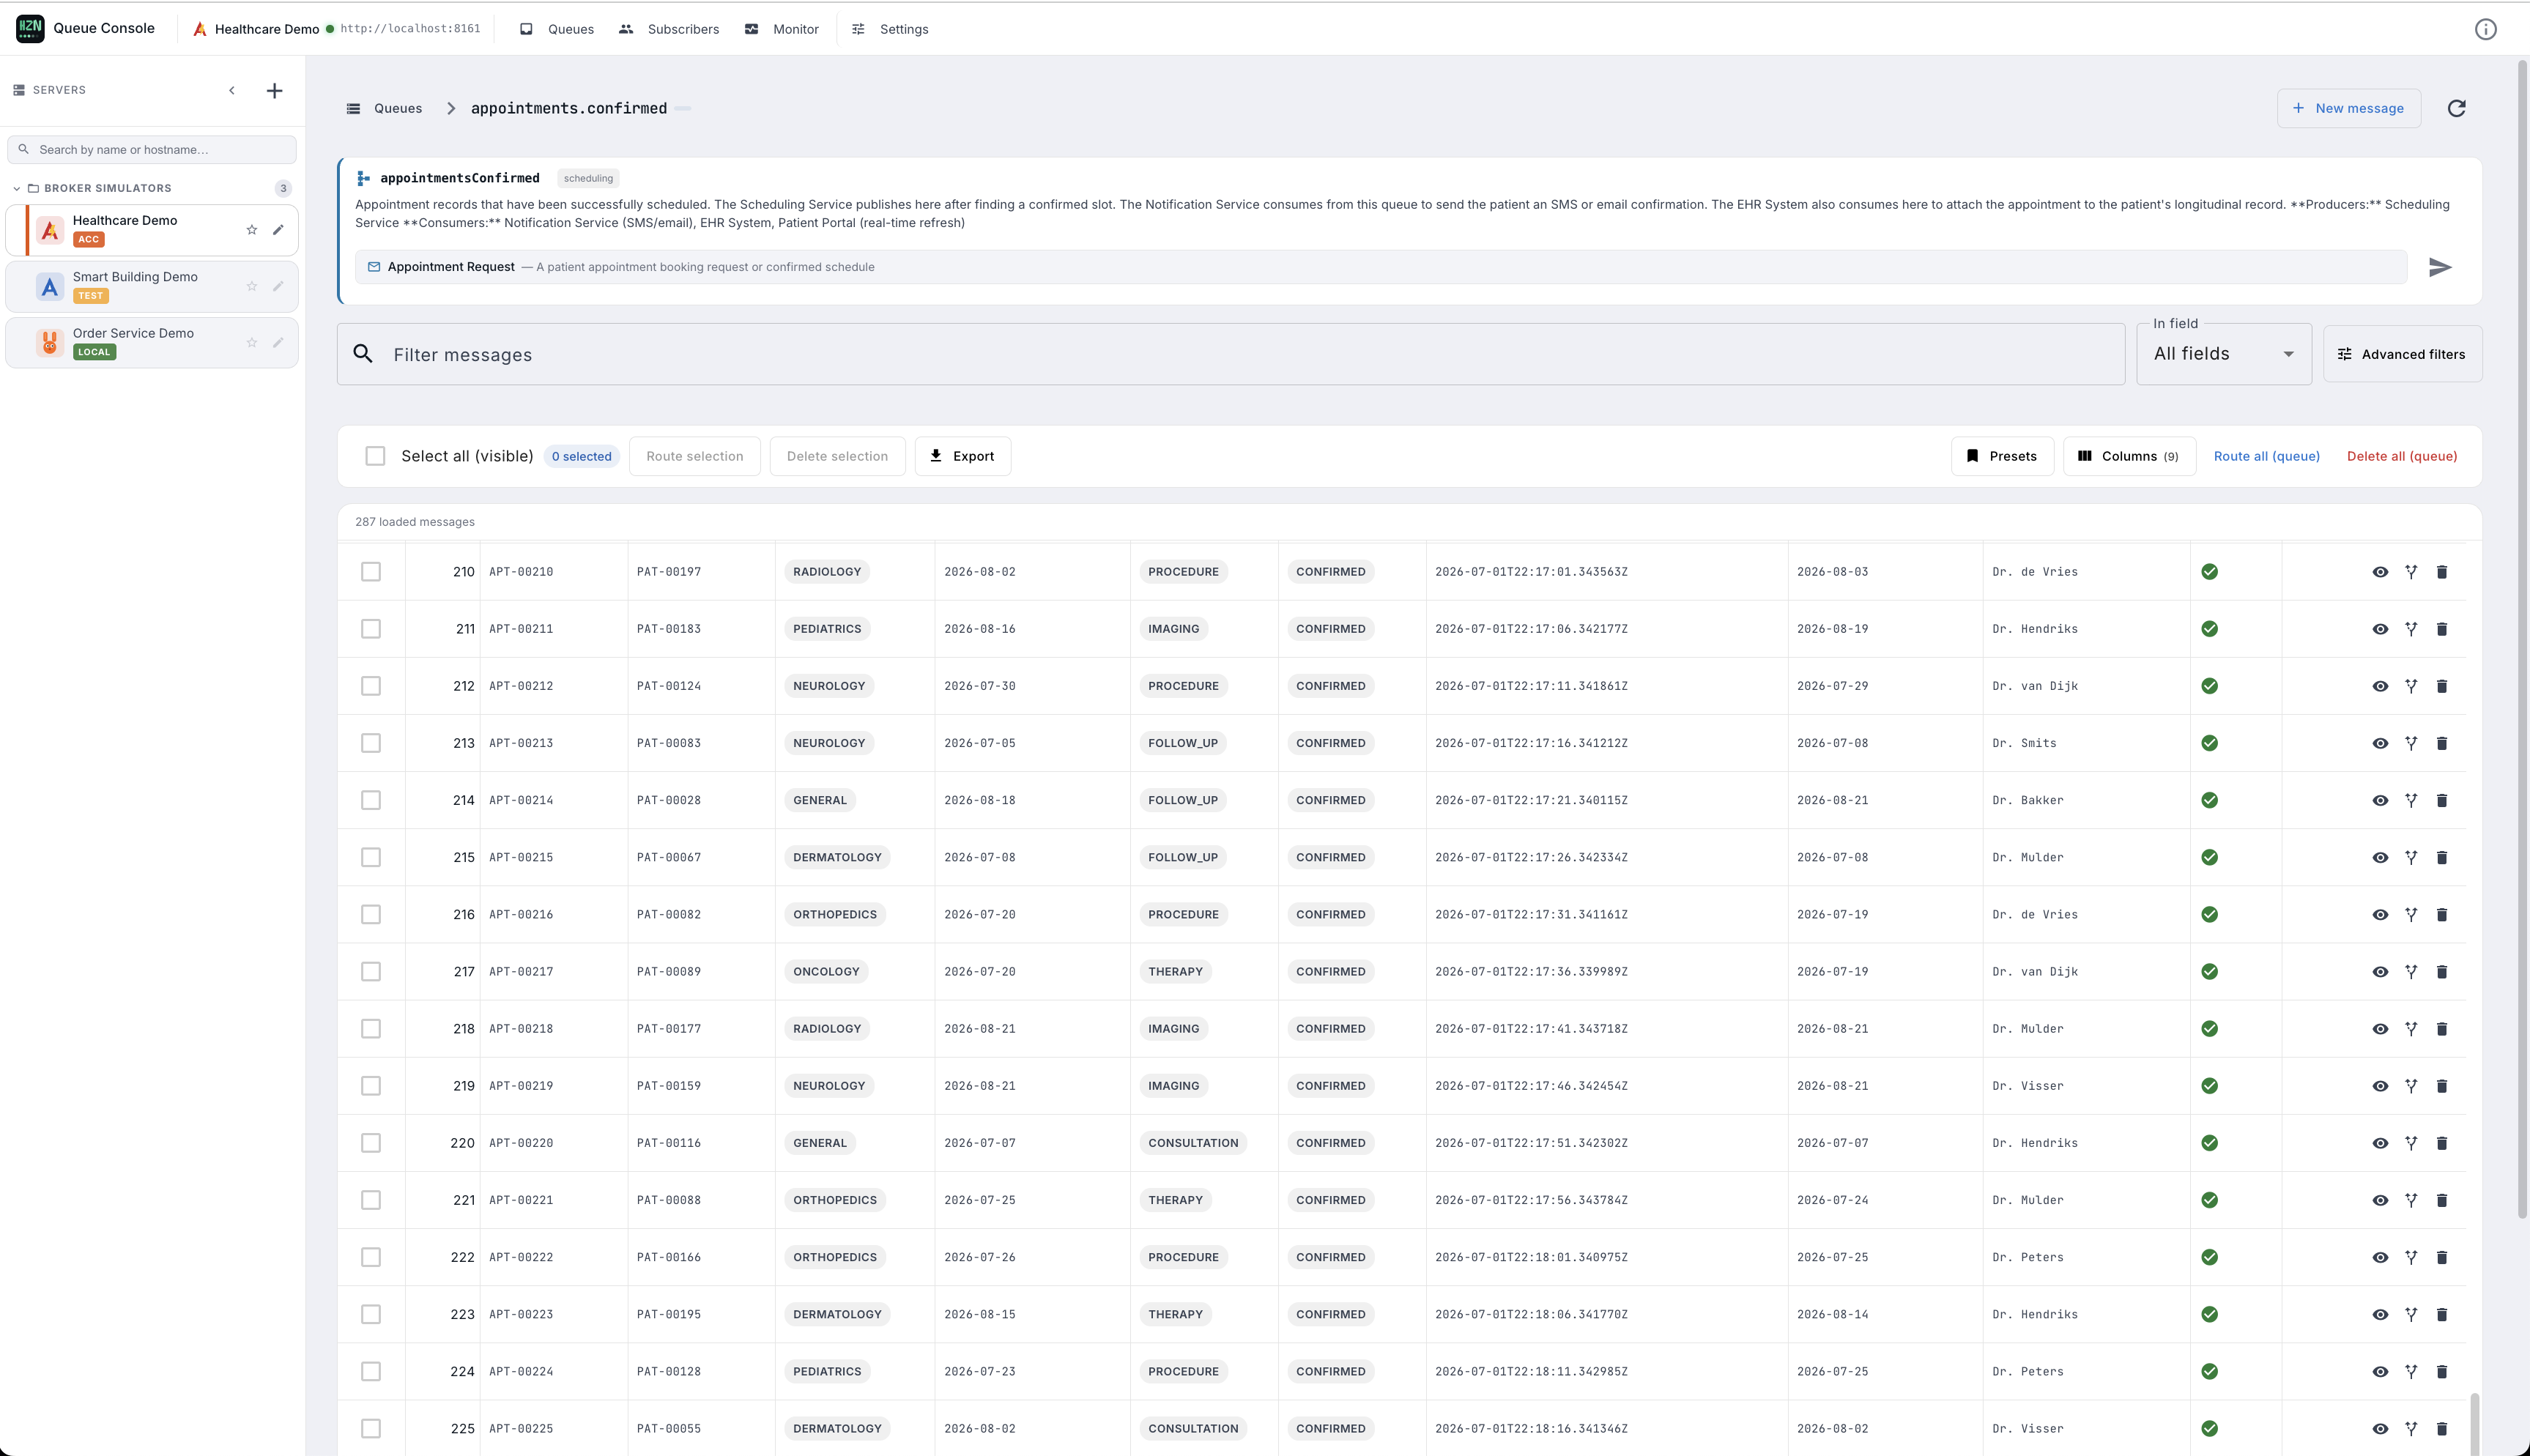Open the Subscribers tab
The image size is (2530, 1456).
tap(669, 29)
